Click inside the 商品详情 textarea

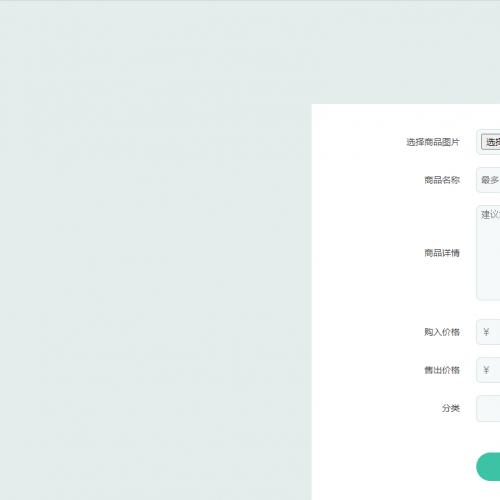click(488, 253)
